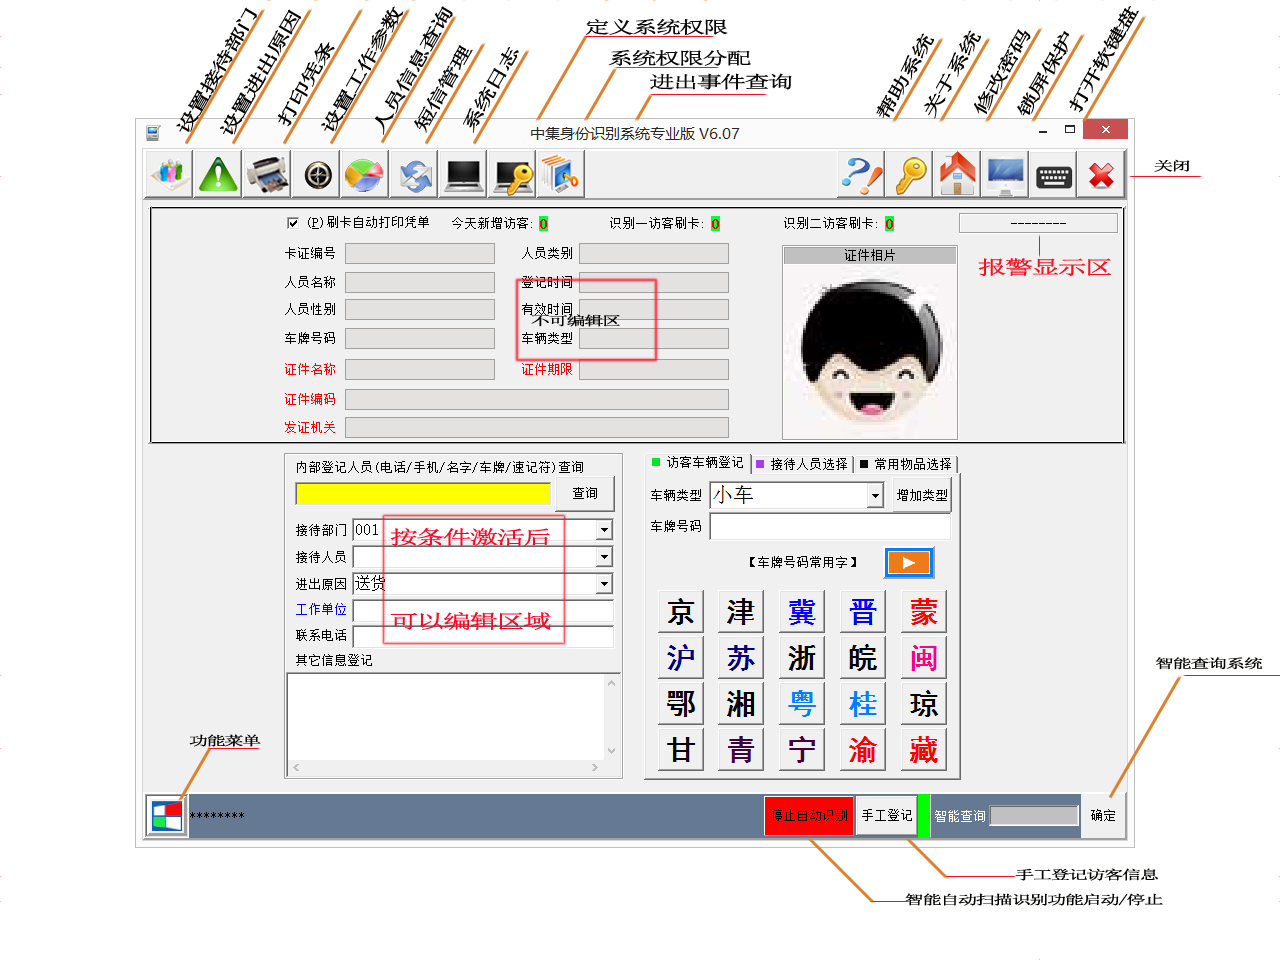Switch to 接待人员选择 tab
The width and height of the screenshot is (1280, 960).
click(802, 464)
